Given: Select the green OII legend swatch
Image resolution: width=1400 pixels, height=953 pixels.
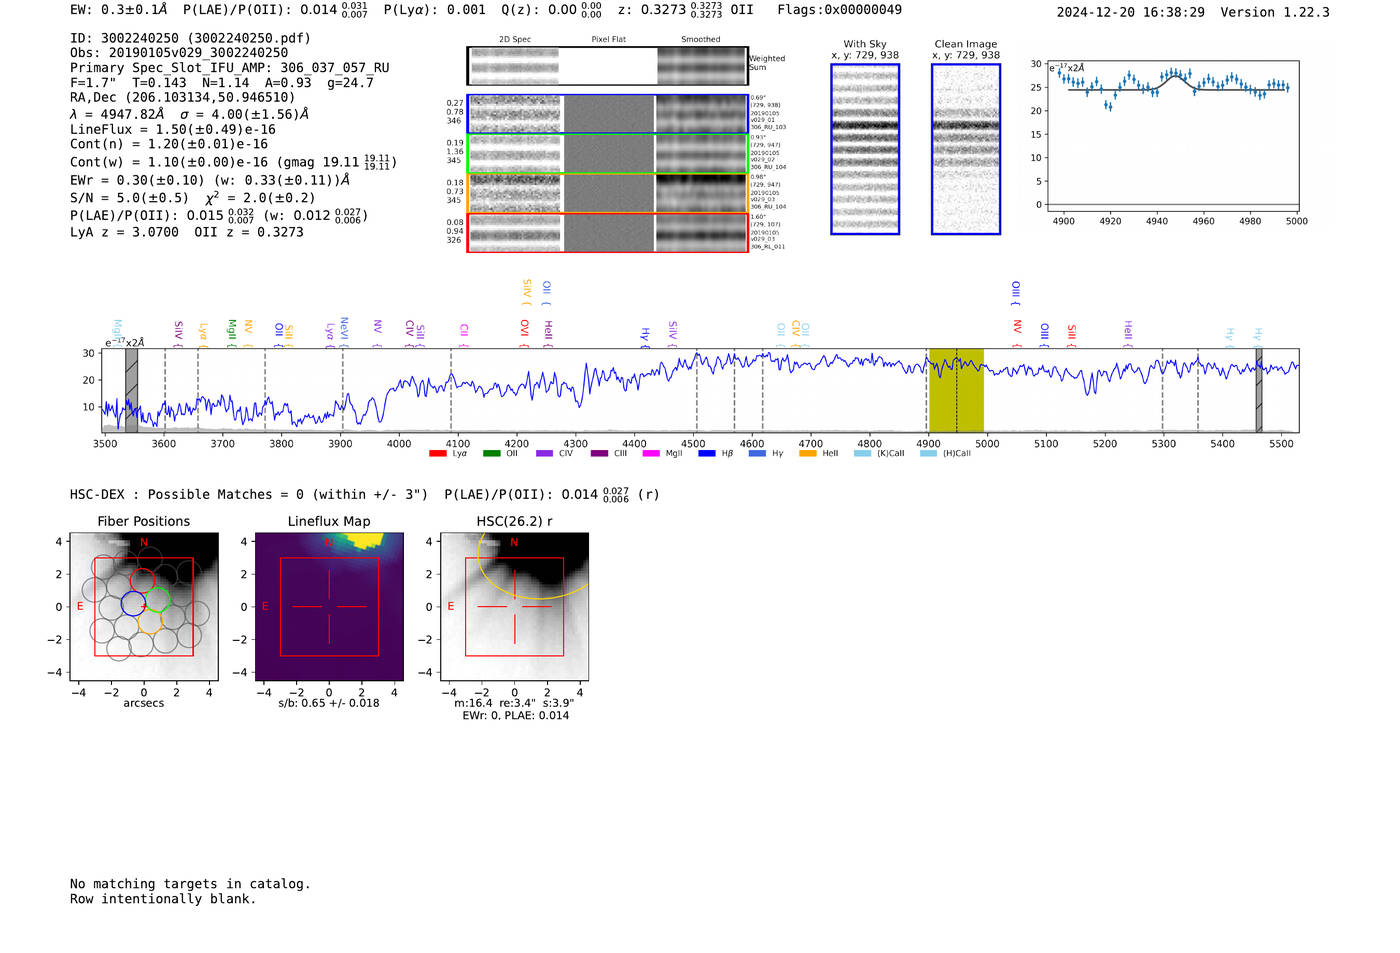Looking at the screenshot, I should [x=491, y=454].
